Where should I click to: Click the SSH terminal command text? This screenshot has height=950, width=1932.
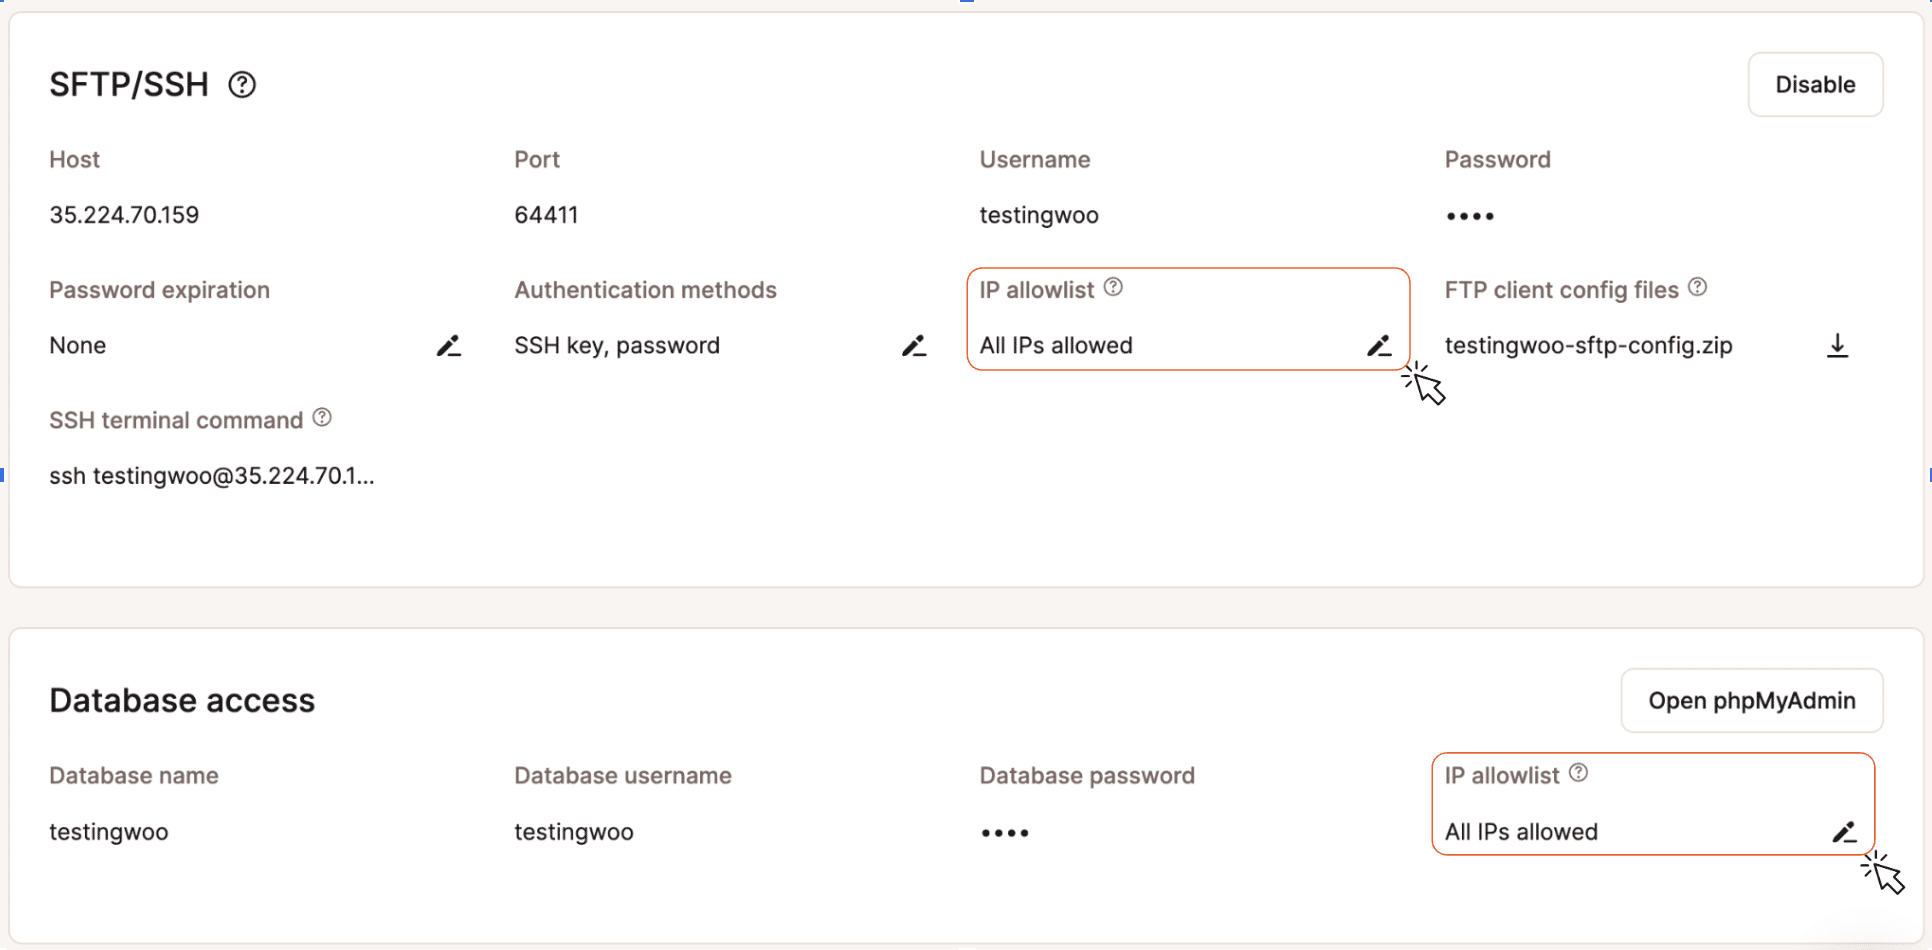[212, 476]
